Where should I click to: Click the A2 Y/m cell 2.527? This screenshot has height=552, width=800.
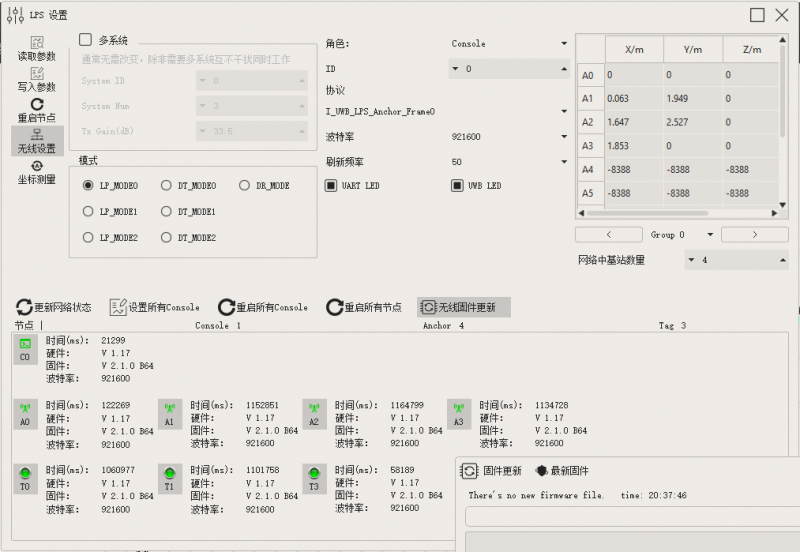tap(693, 122)
